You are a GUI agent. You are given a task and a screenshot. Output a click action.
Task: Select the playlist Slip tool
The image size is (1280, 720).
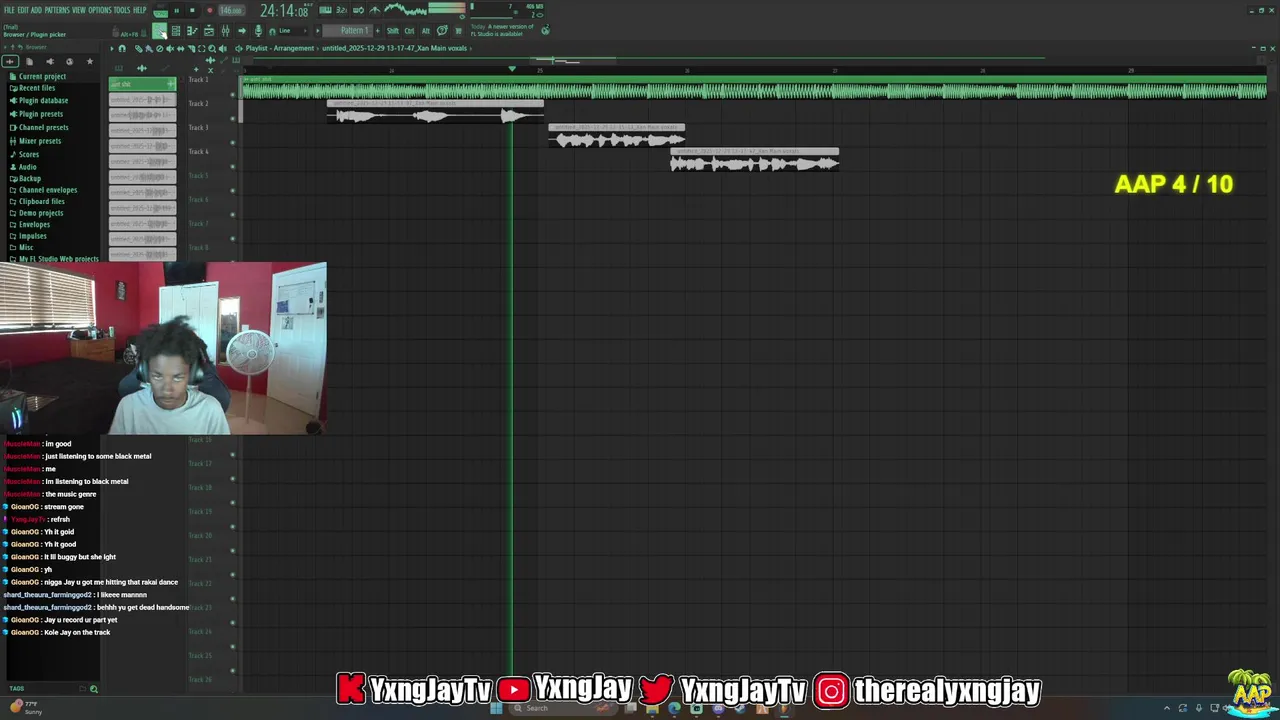[180, 48]
